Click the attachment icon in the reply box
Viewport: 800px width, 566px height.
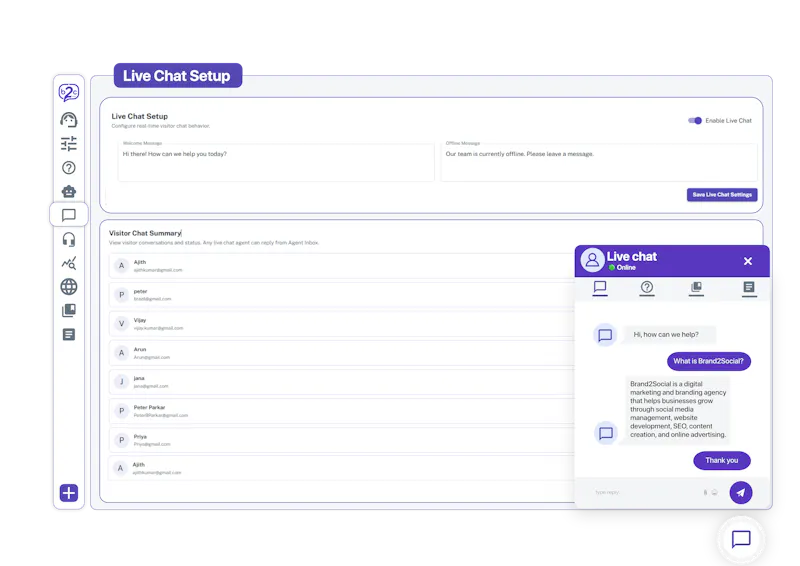706,493
